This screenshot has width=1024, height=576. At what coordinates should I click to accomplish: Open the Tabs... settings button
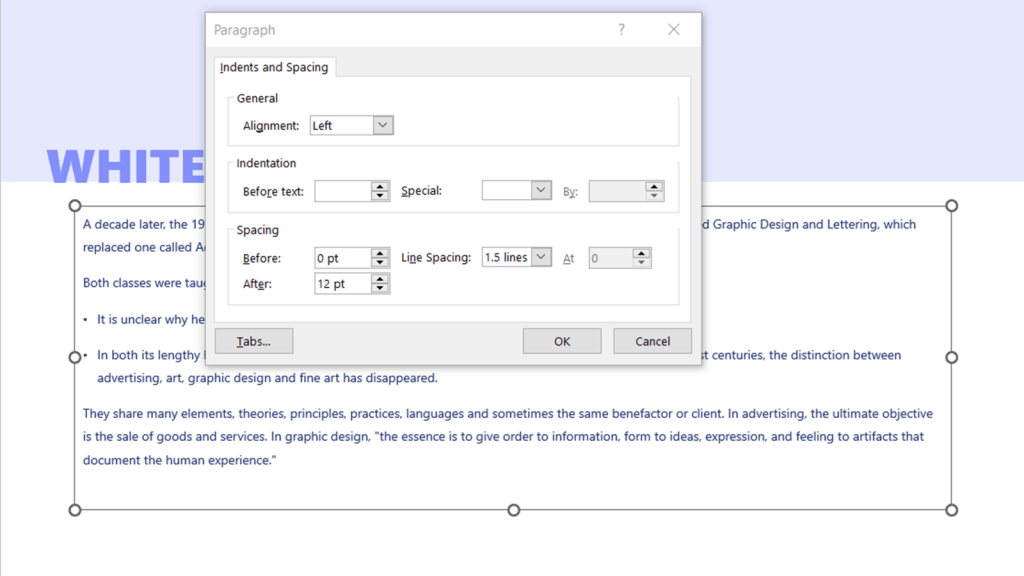point(255,341)
